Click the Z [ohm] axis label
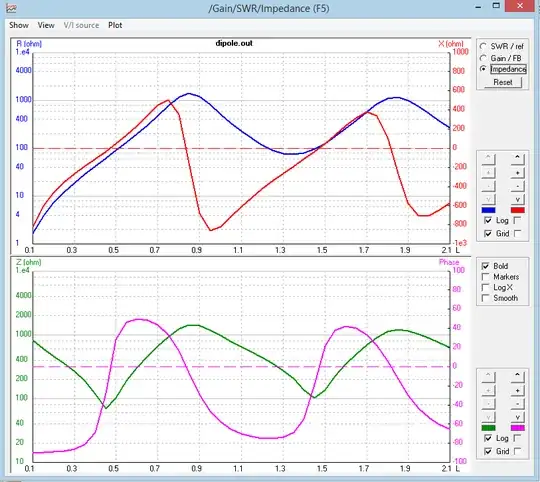540x482 pixels. (29, 262)
